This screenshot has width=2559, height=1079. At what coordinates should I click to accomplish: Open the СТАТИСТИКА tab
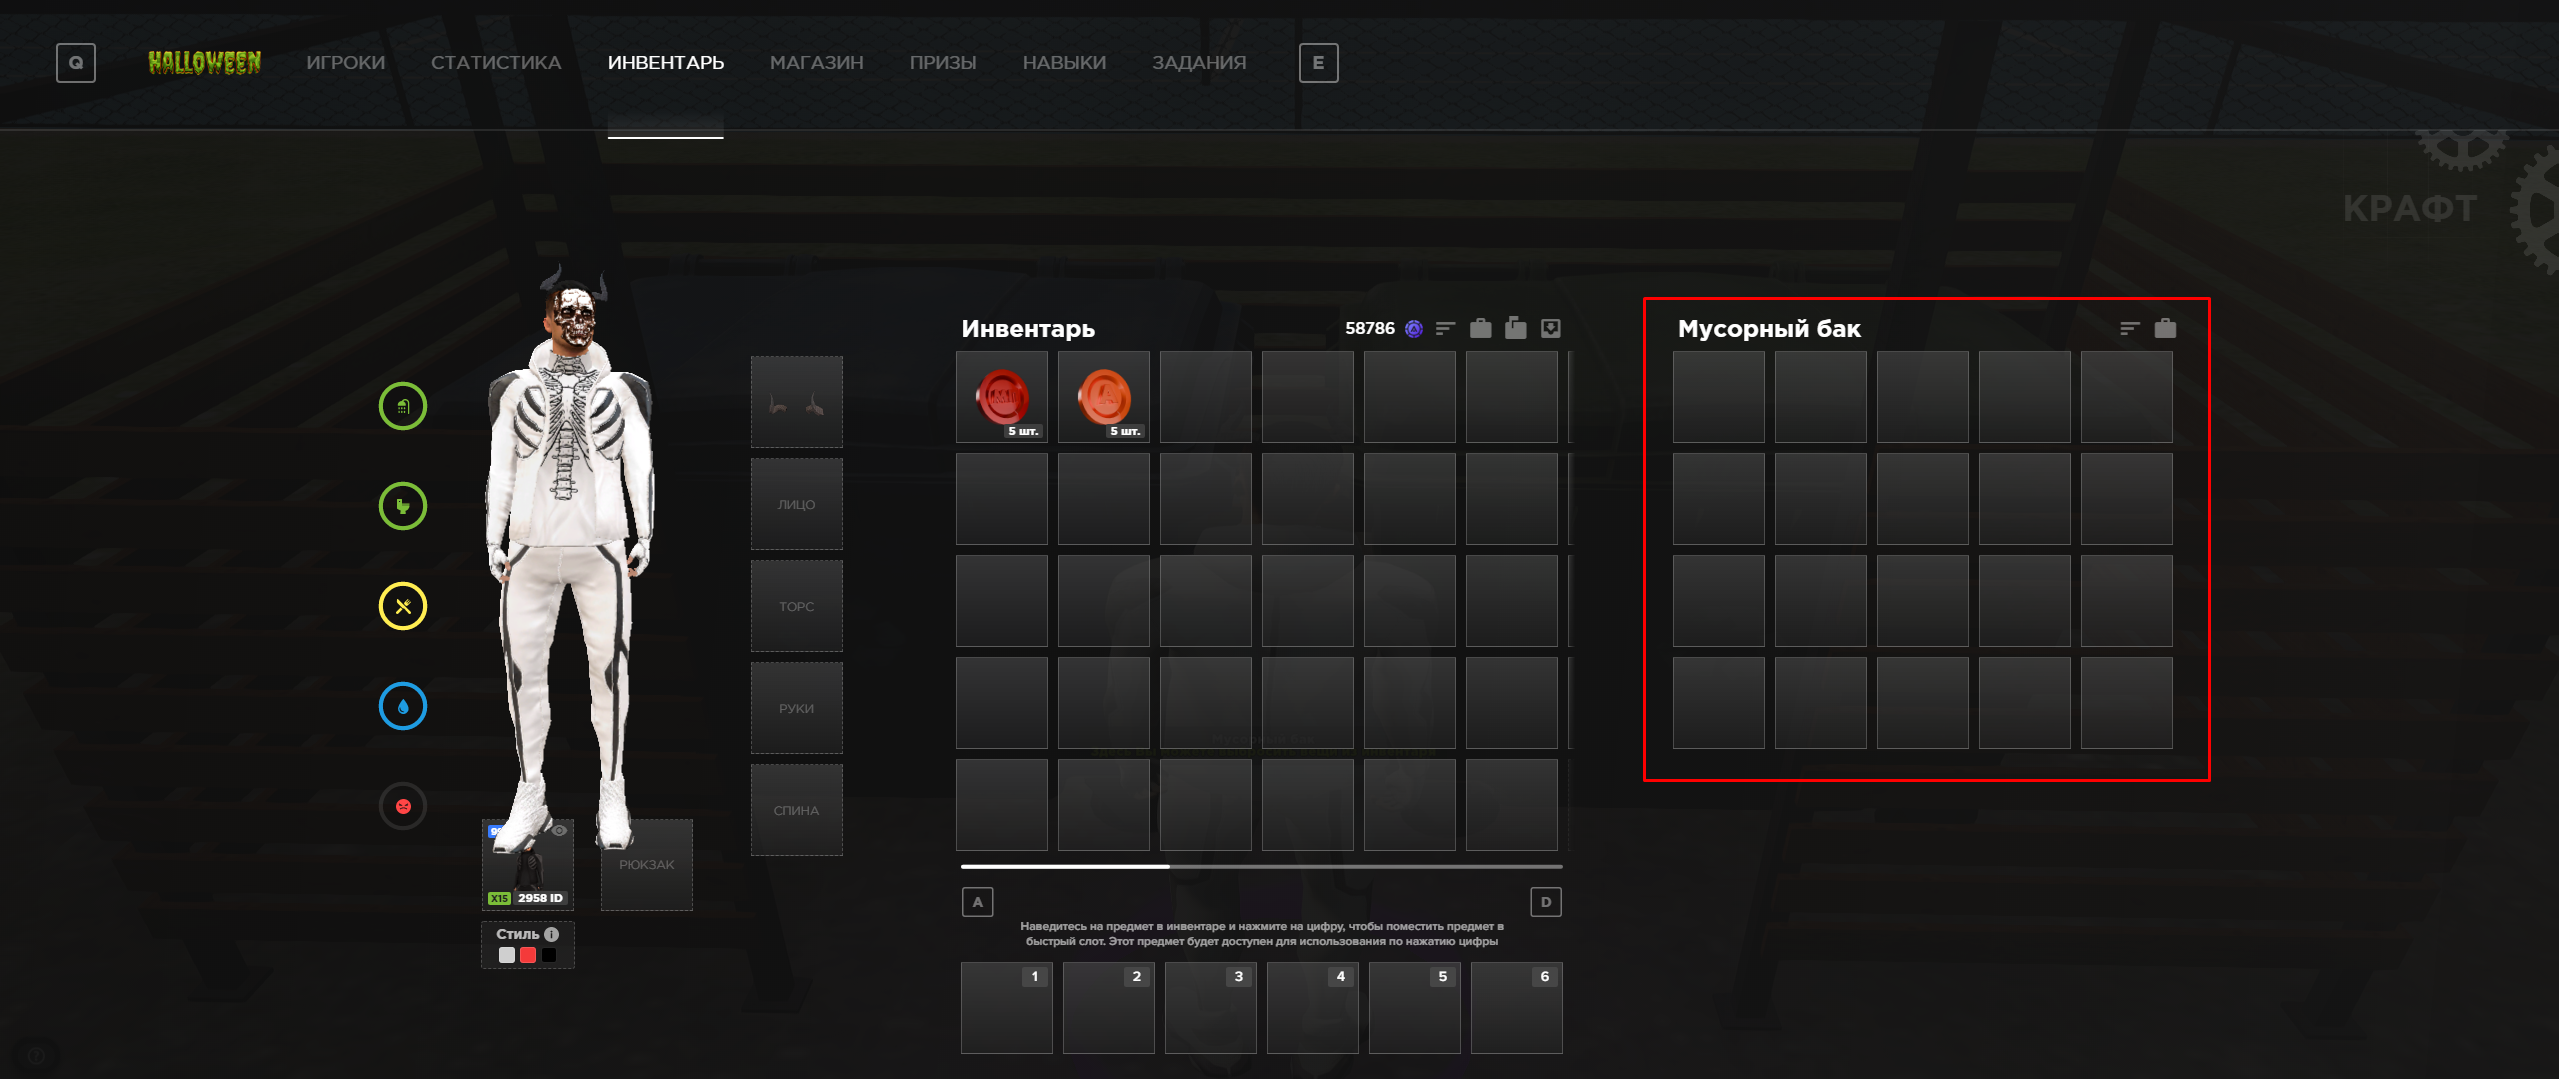pyautogui.click(x=496, y=63)
